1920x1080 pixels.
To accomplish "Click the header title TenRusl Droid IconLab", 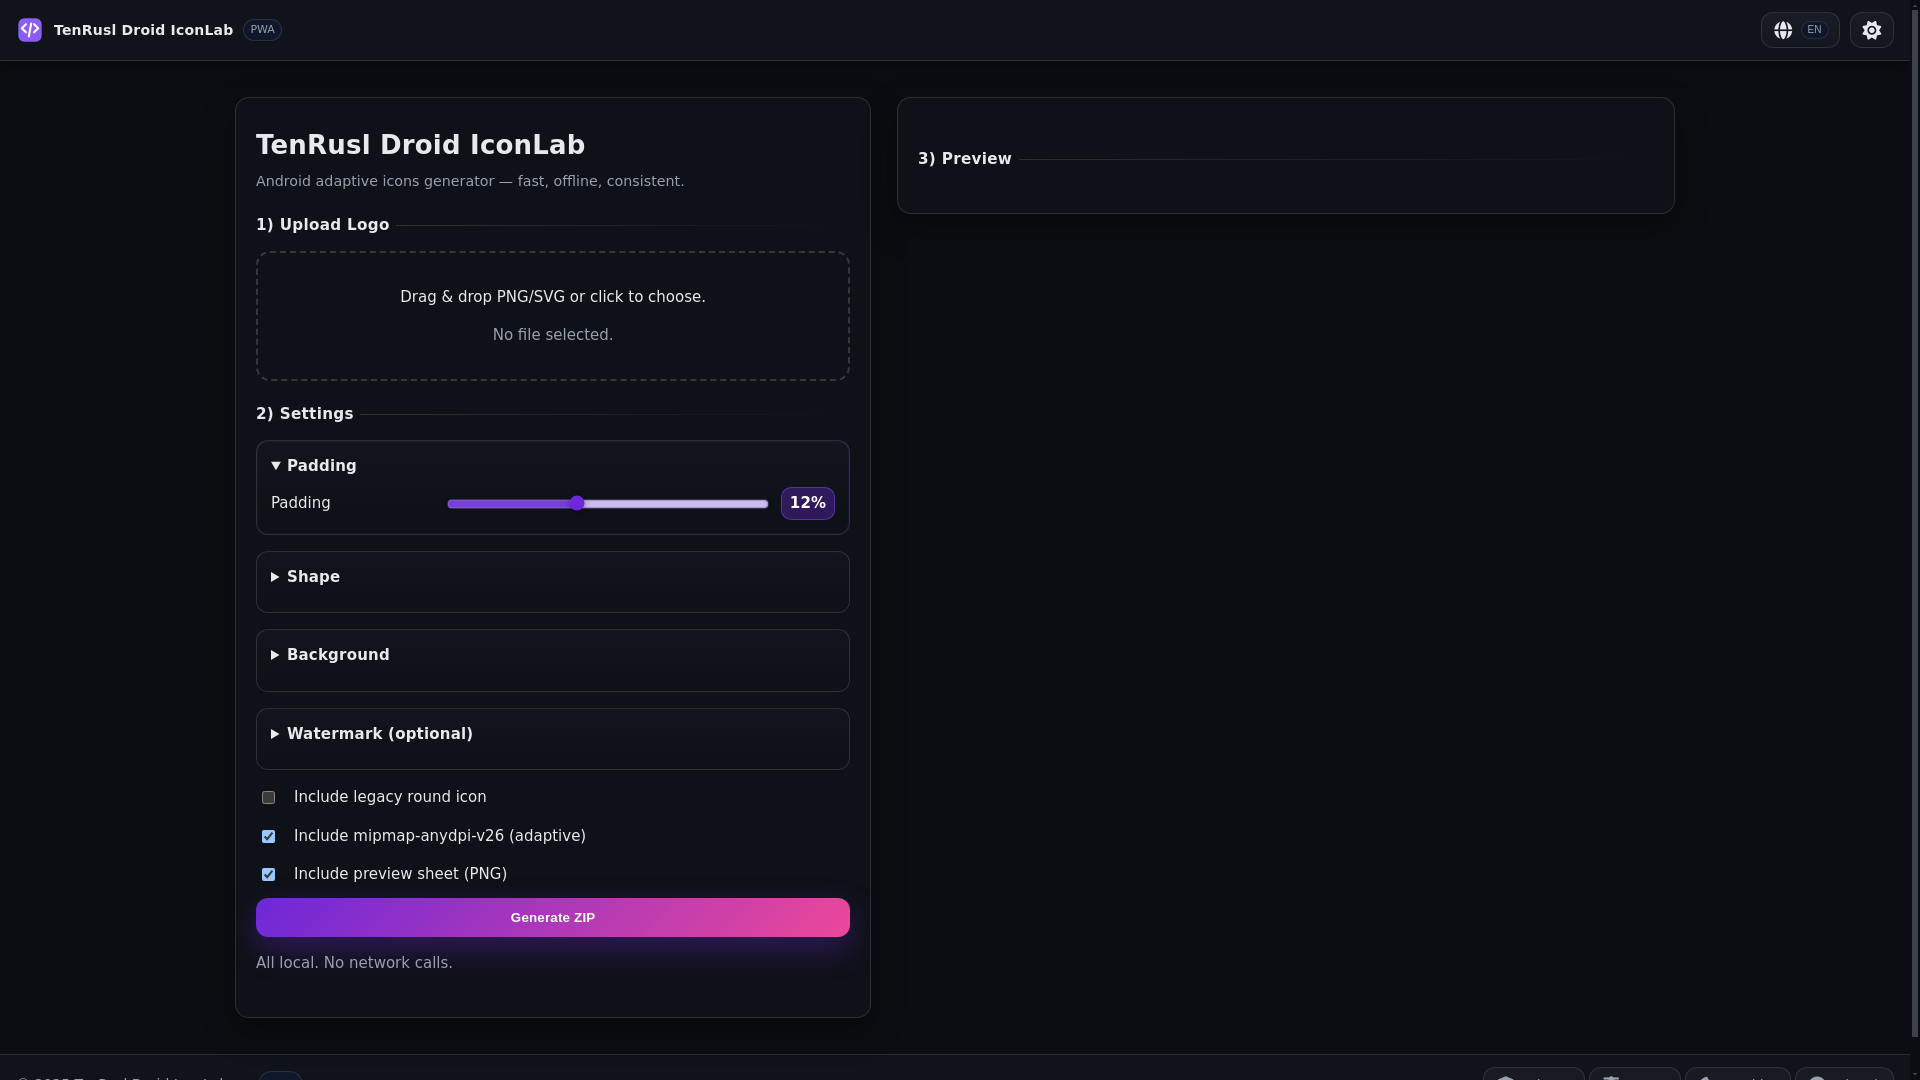I will point(143,30).
